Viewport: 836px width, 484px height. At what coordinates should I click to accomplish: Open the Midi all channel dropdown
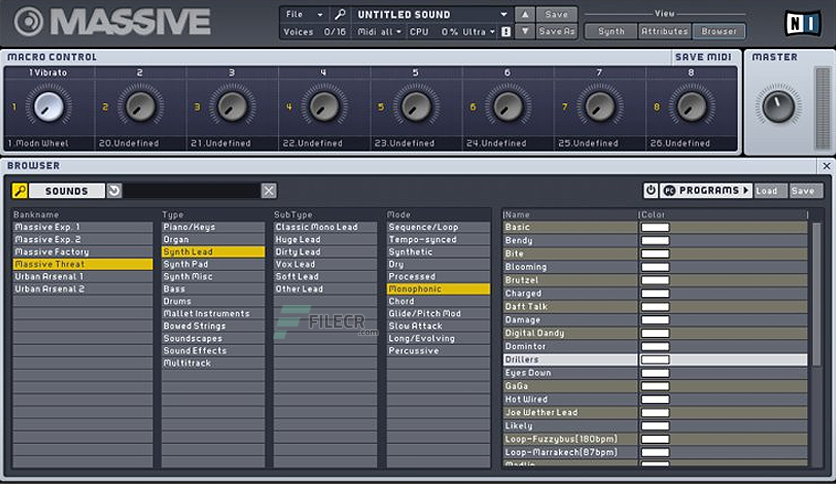pyautogui.click(x=379, y=32)
